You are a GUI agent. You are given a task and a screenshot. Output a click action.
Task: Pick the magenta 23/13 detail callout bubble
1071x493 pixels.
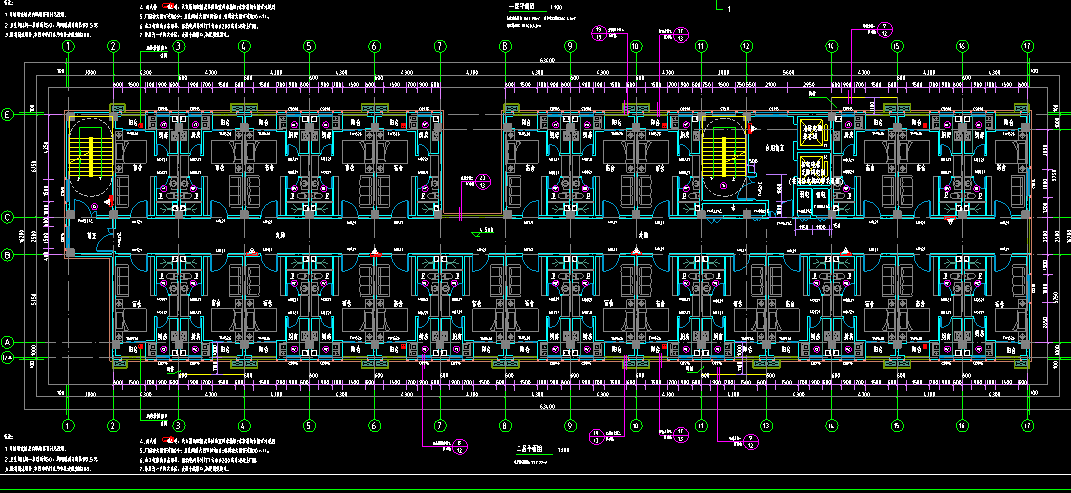[x=483, y=181]
